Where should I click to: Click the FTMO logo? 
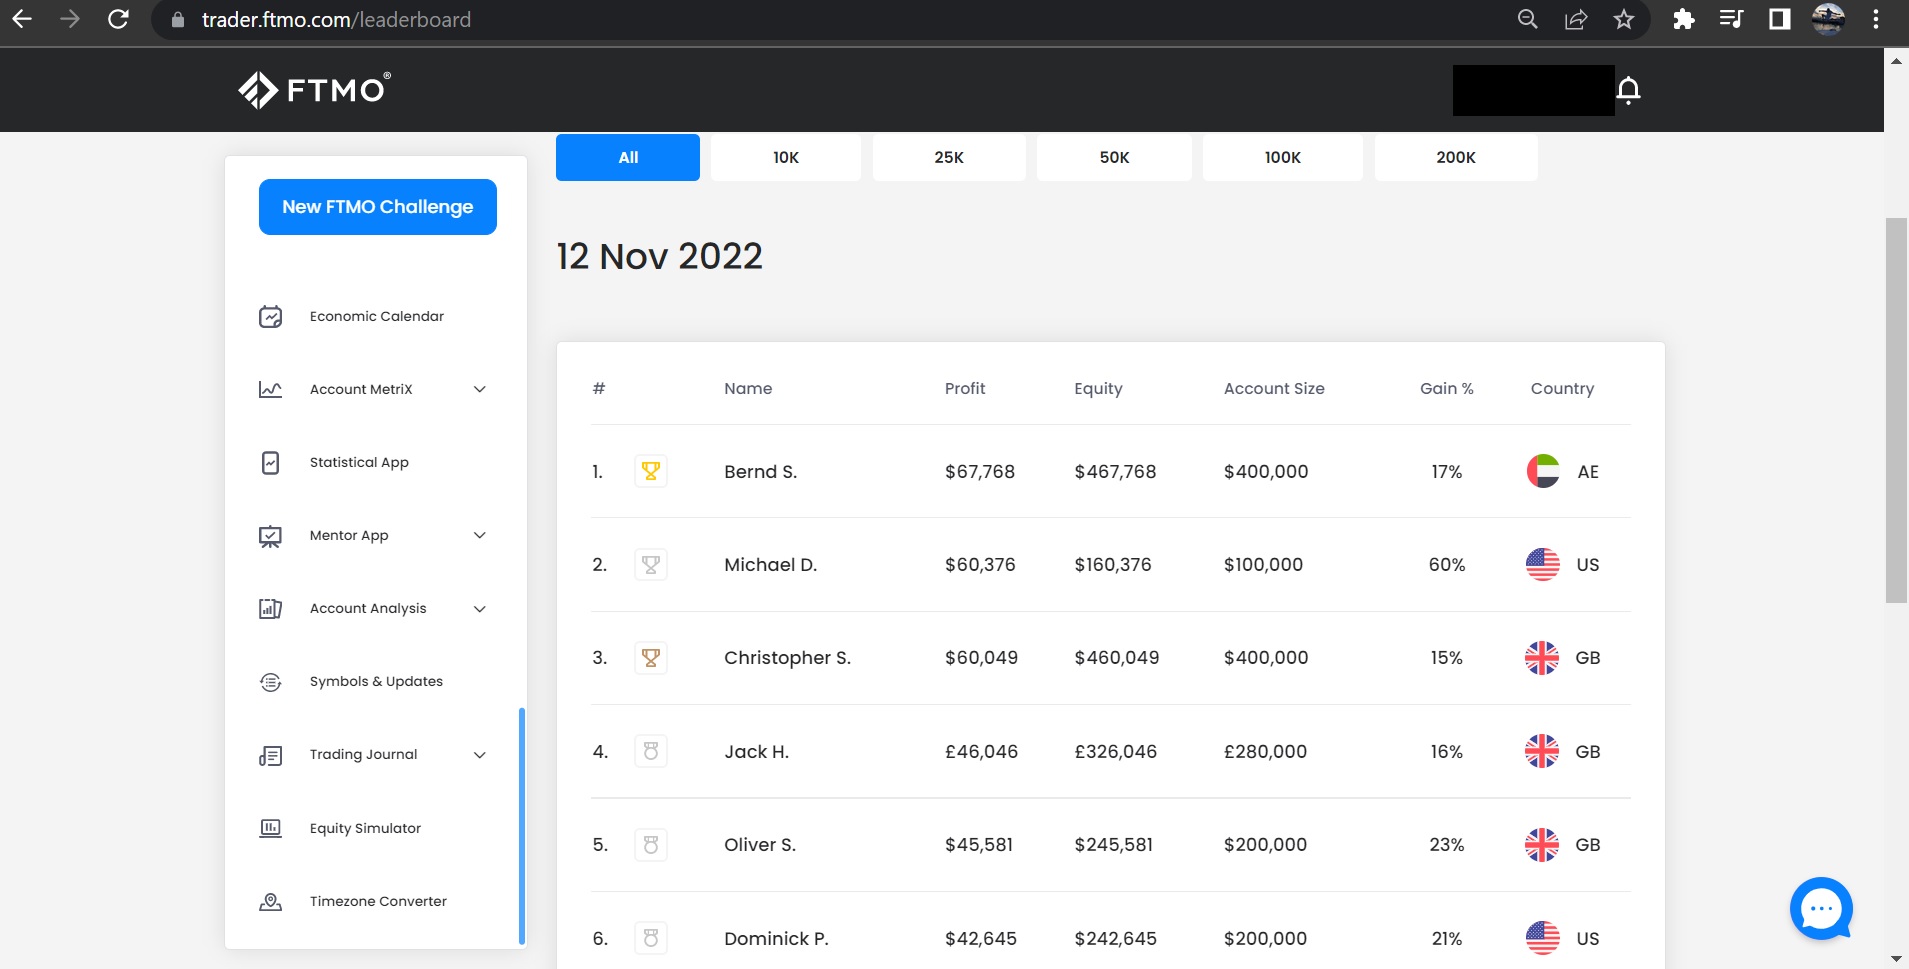click(314, 90)
